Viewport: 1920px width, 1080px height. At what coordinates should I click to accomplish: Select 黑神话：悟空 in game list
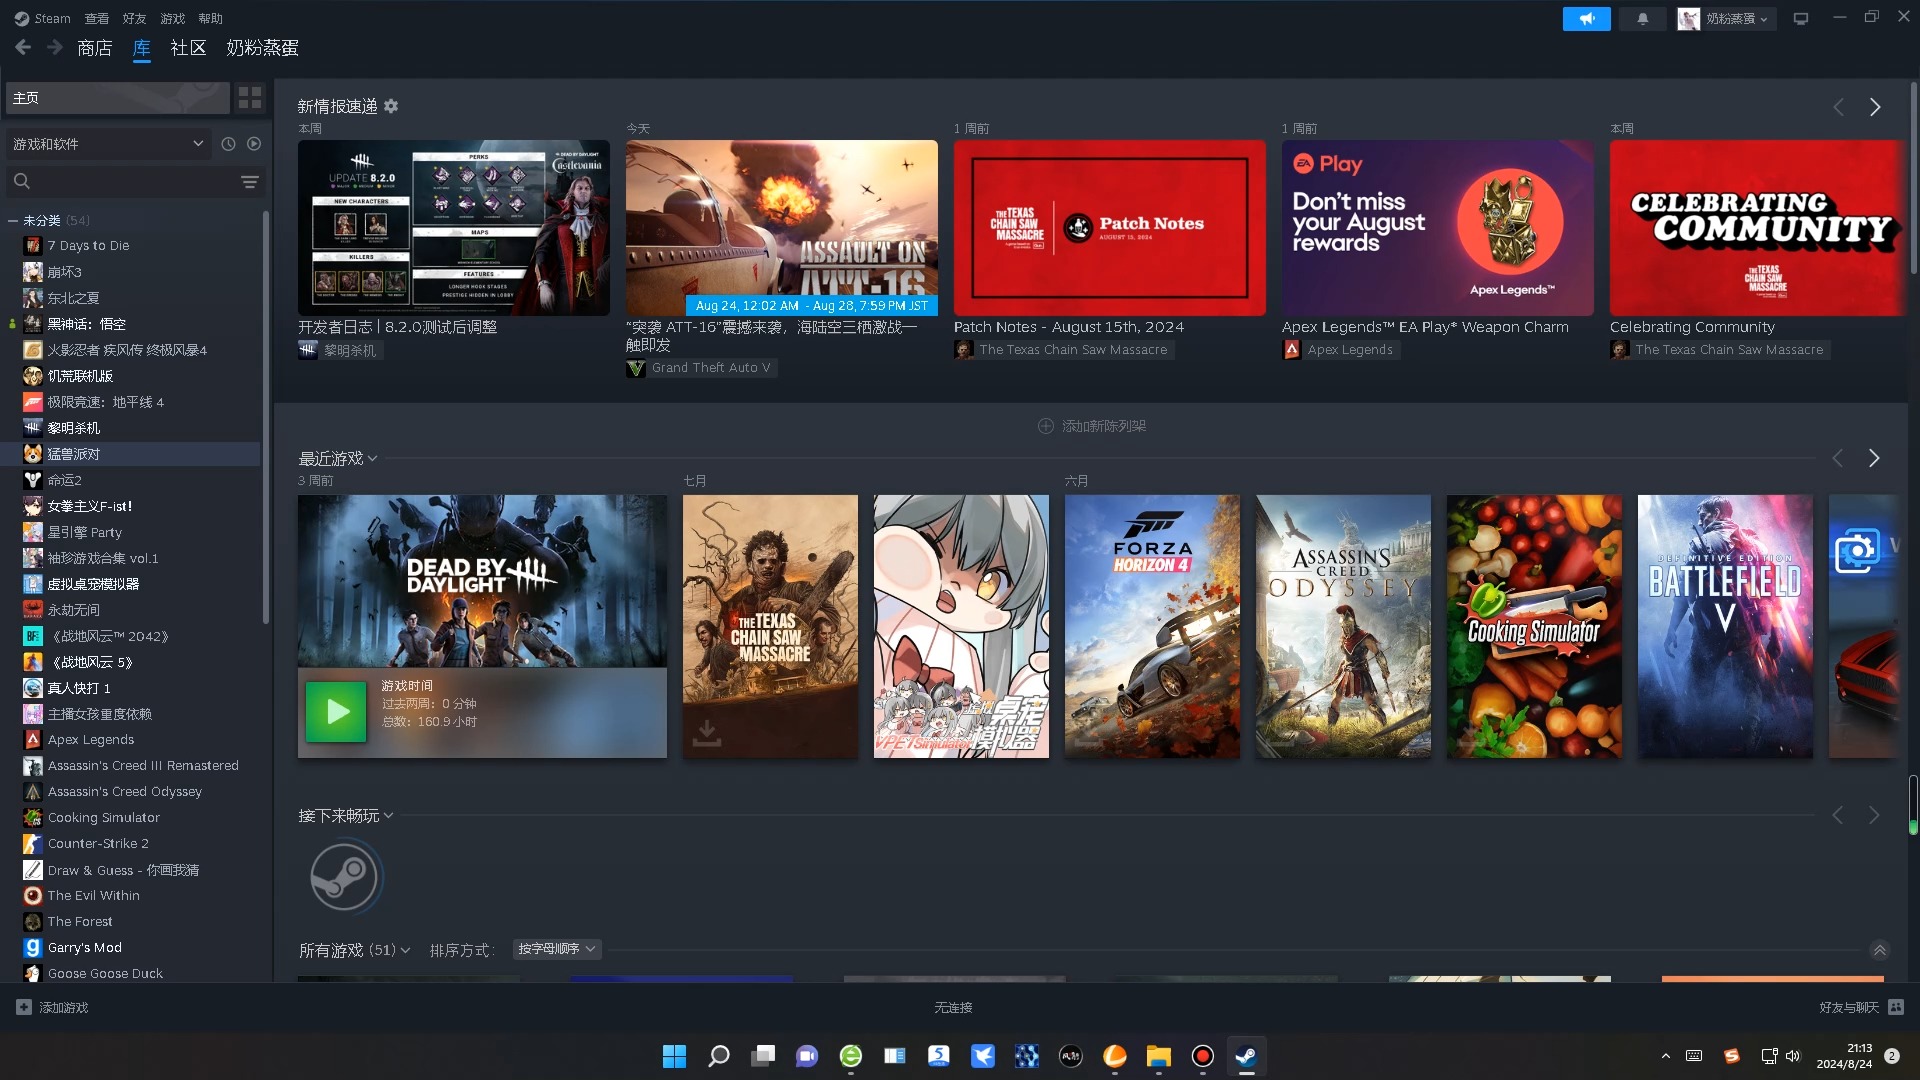tap(87, 324)
